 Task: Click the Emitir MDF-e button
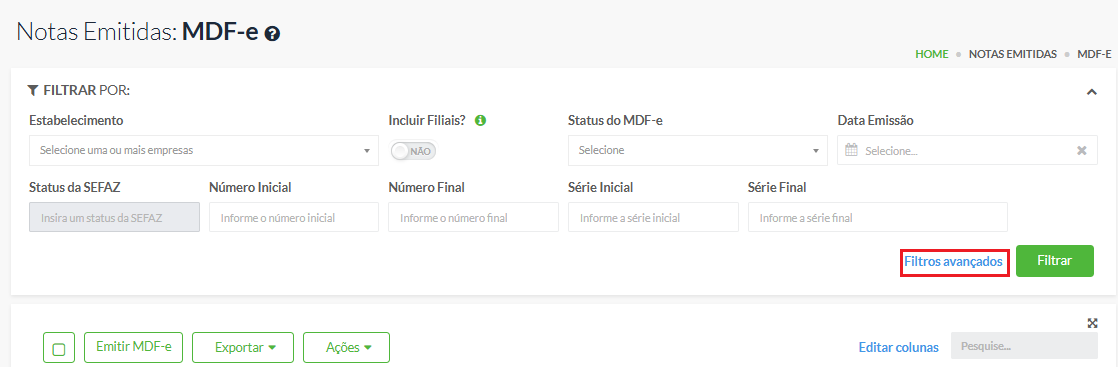133,347
